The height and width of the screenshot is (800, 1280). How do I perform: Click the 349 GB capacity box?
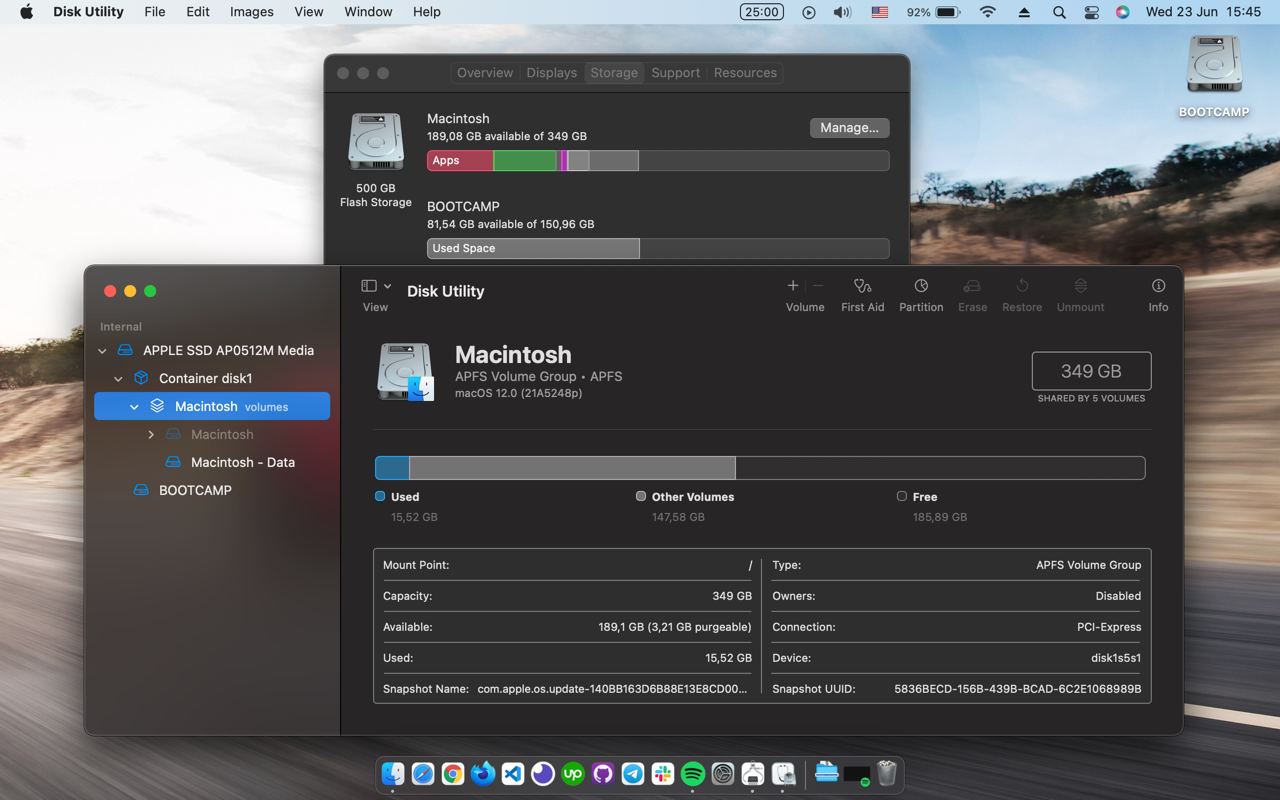click(x=1091, y=371)
